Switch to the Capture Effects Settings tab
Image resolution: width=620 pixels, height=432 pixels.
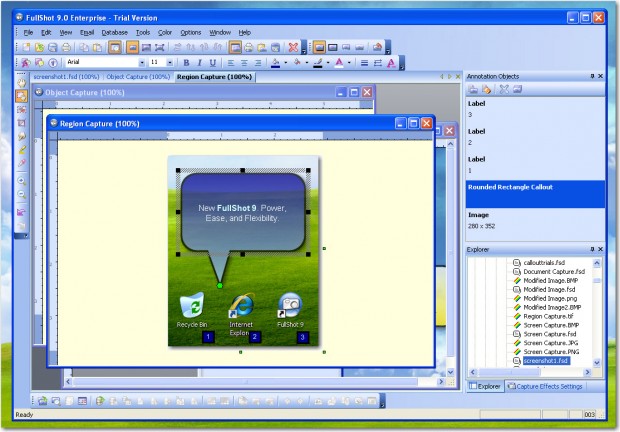click(x=545, y=386)
